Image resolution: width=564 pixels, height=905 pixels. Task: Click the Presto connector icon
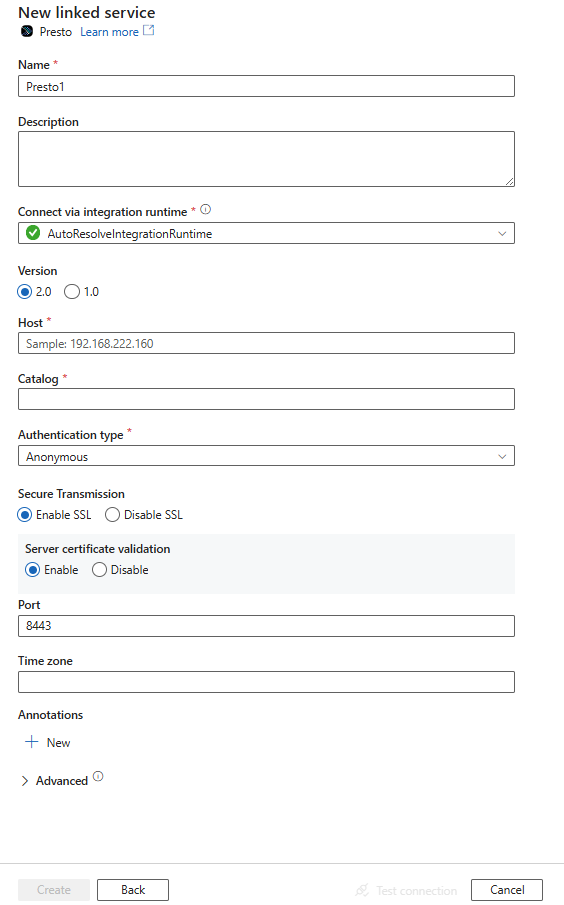pos(27,31)
